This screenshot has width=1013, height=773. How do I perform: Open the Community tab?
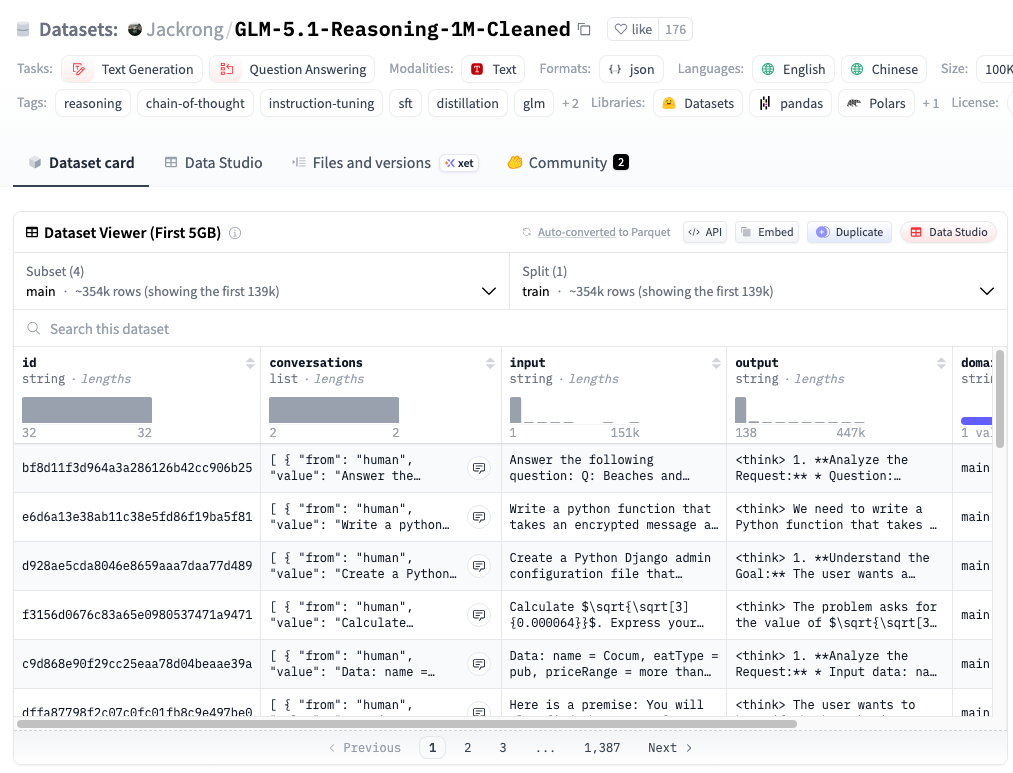(x=568, y=163)
